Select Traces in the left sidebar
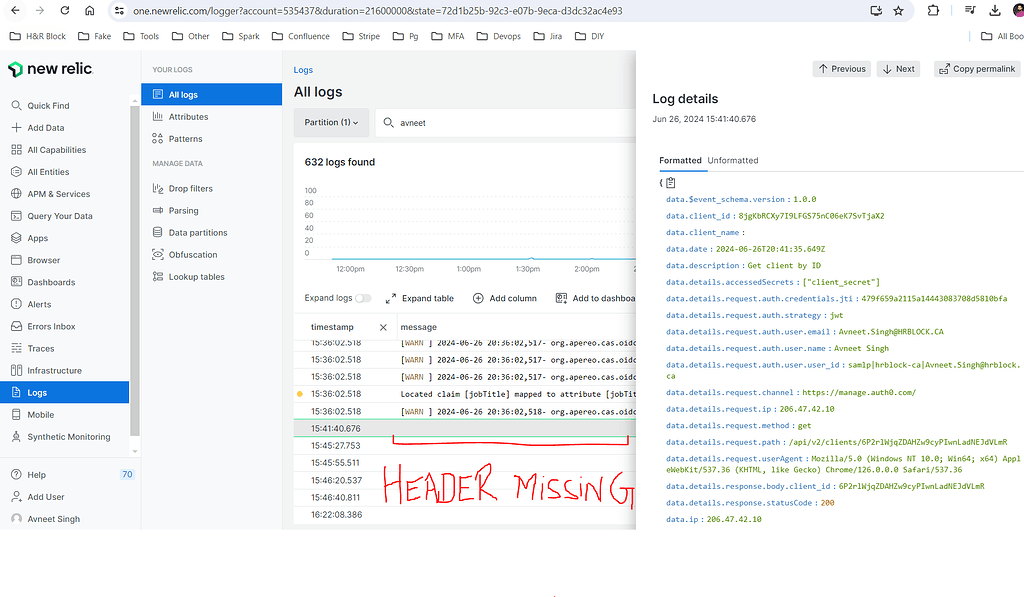The height and width of the screenshot is (597, 1024). point(52,348)
